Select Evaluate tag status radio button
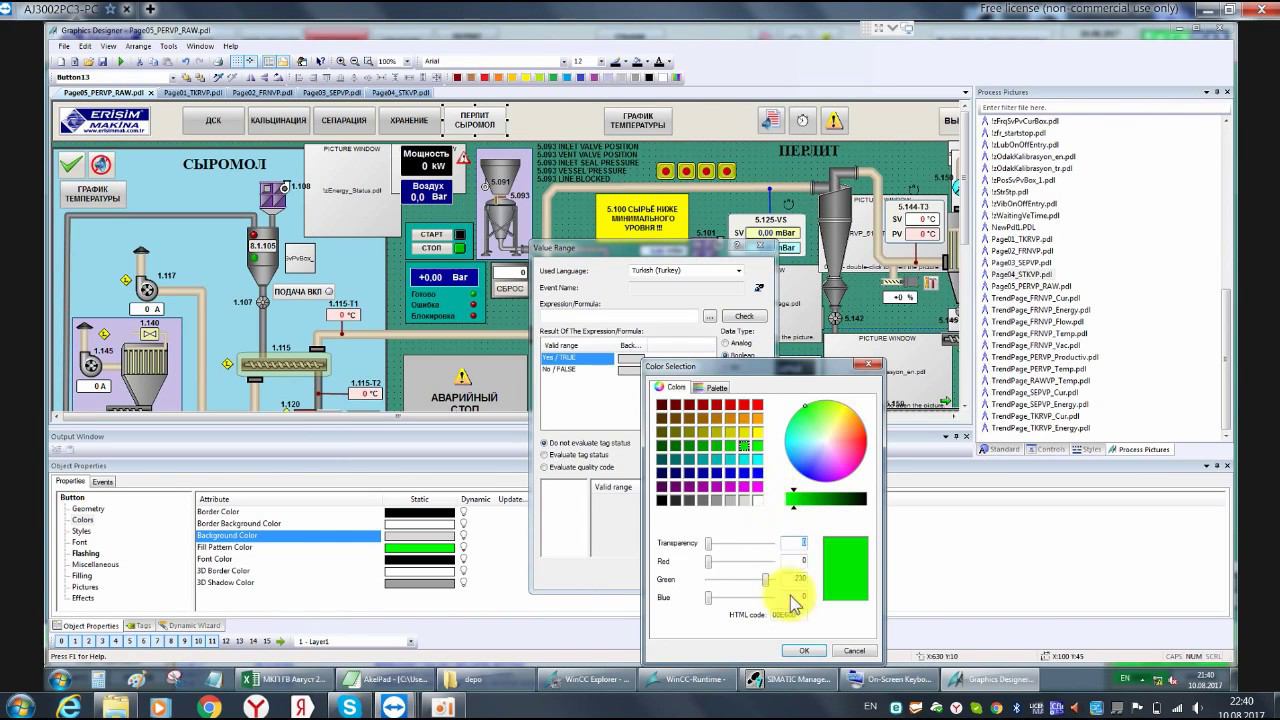Image resolution: width=1280 pixels, height=720 pixels. point(544,455)
